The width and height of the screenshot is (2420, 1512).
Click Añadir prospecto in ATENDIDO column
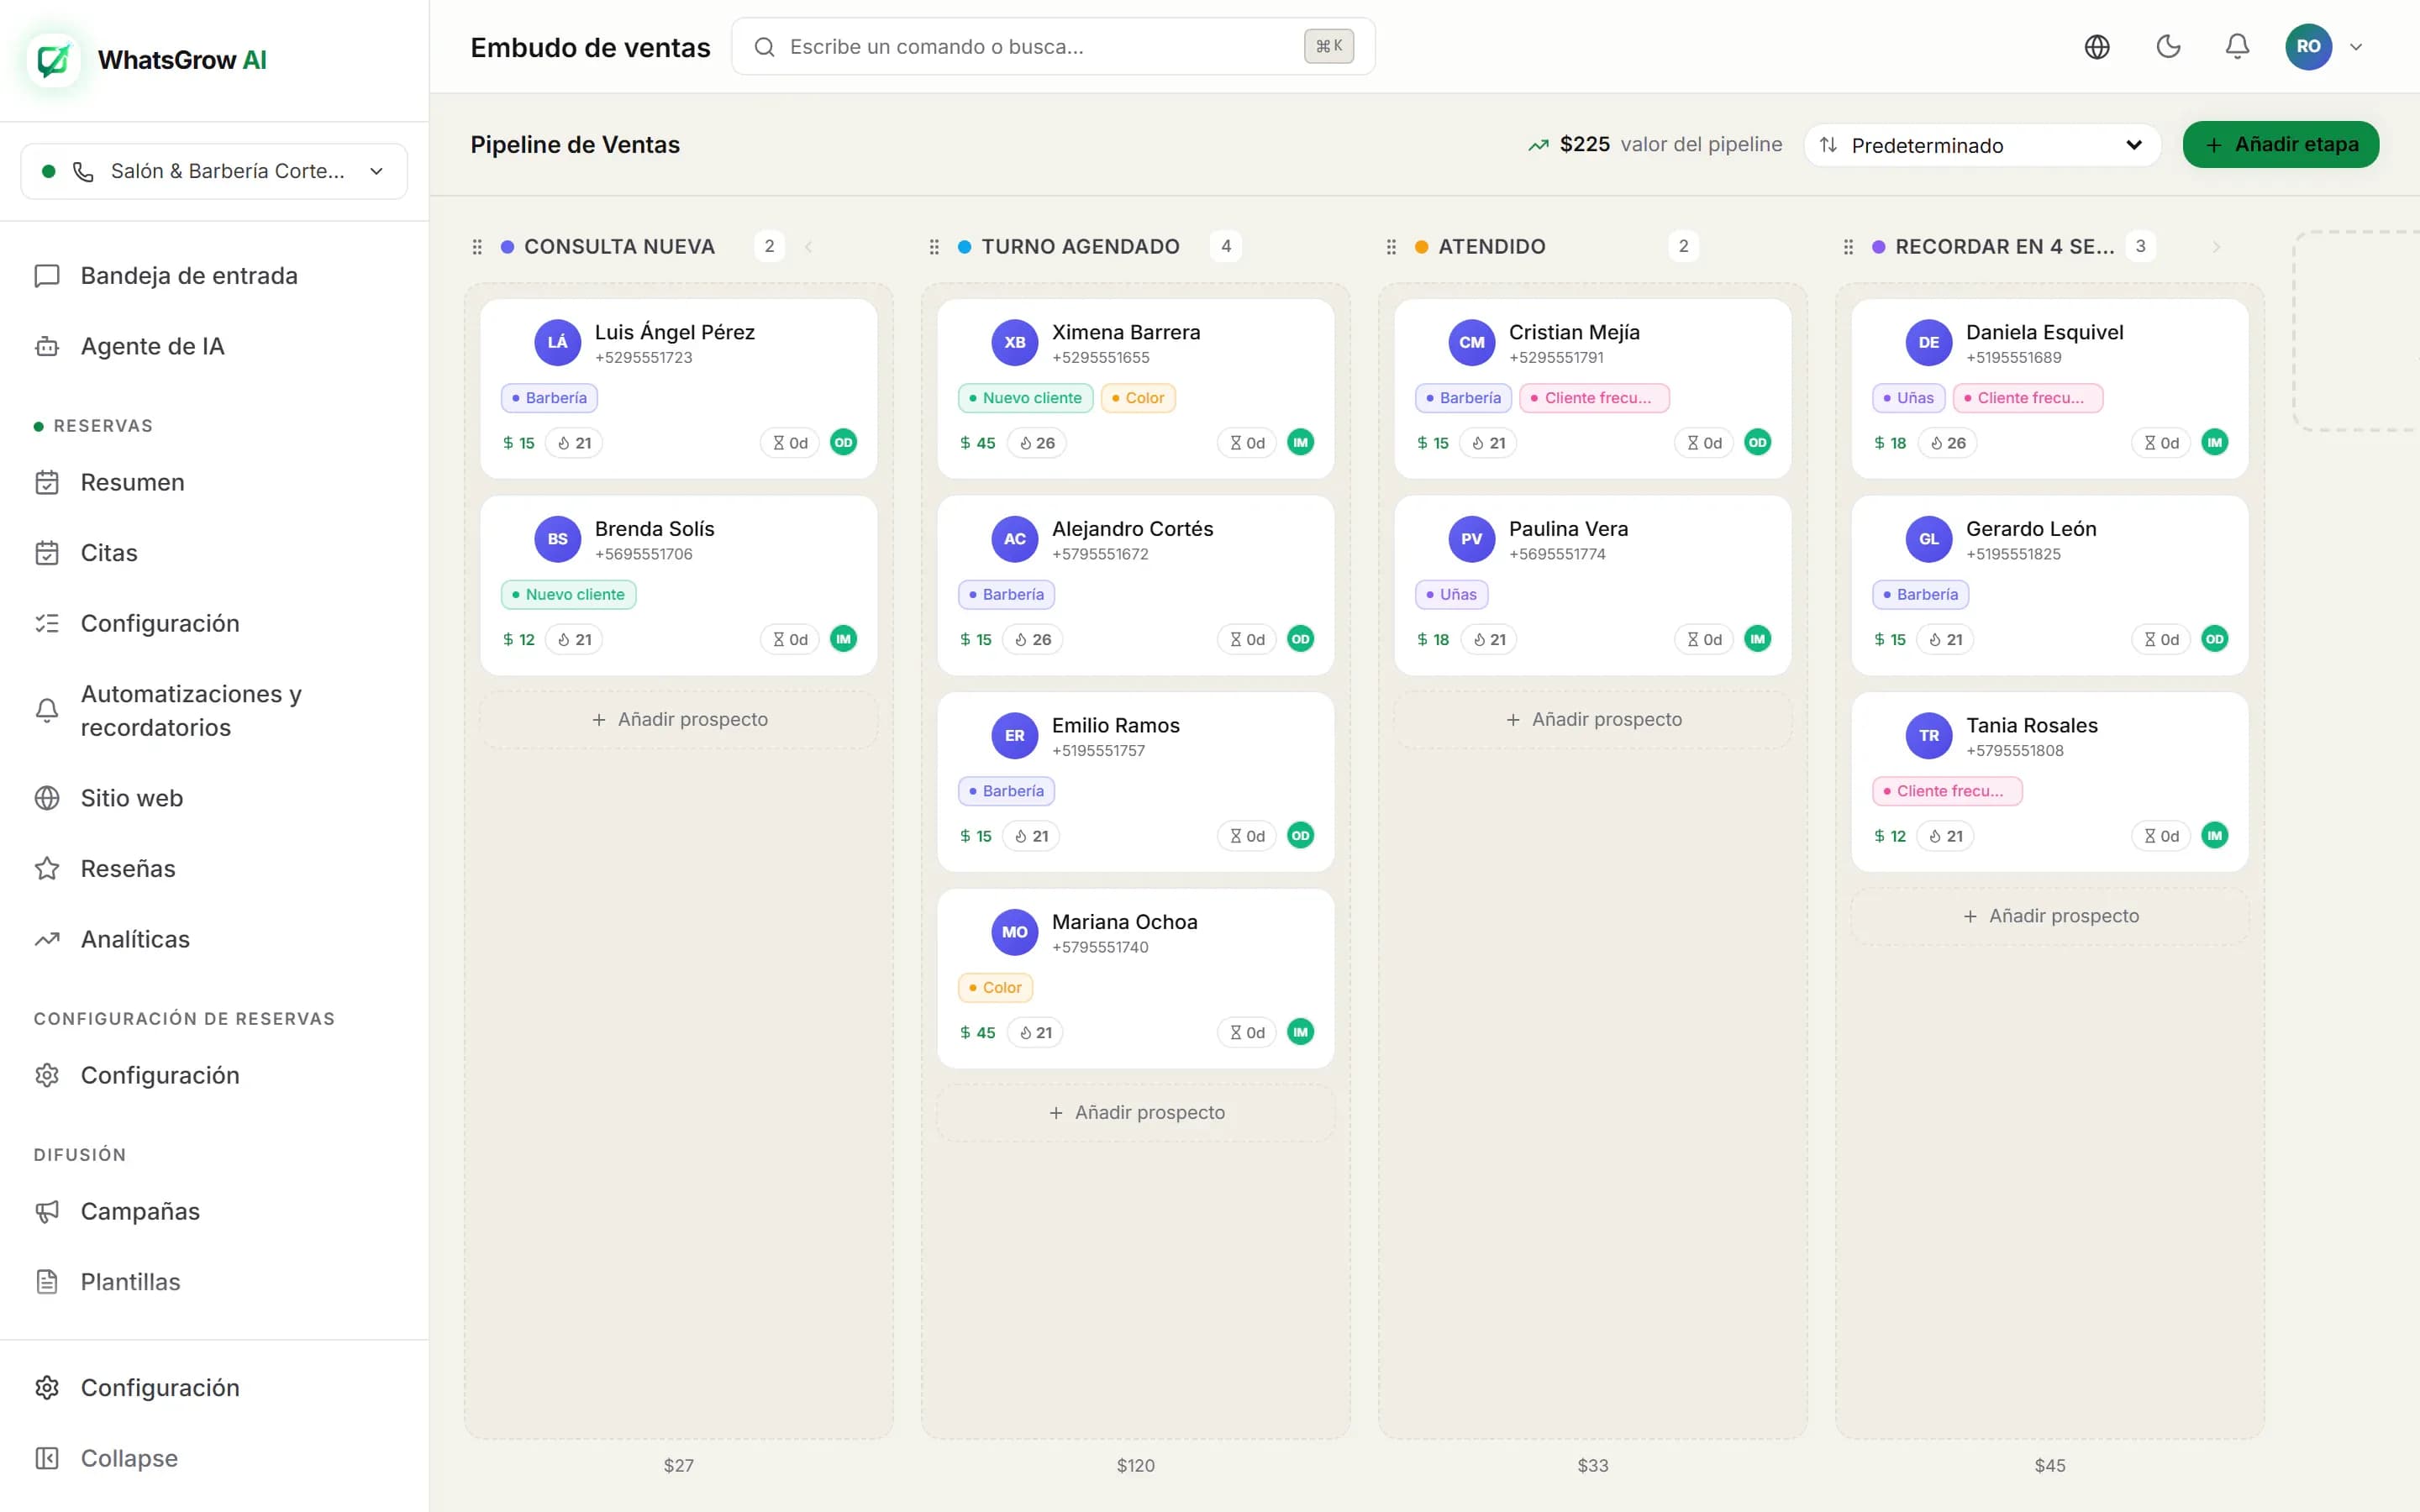1593,720
